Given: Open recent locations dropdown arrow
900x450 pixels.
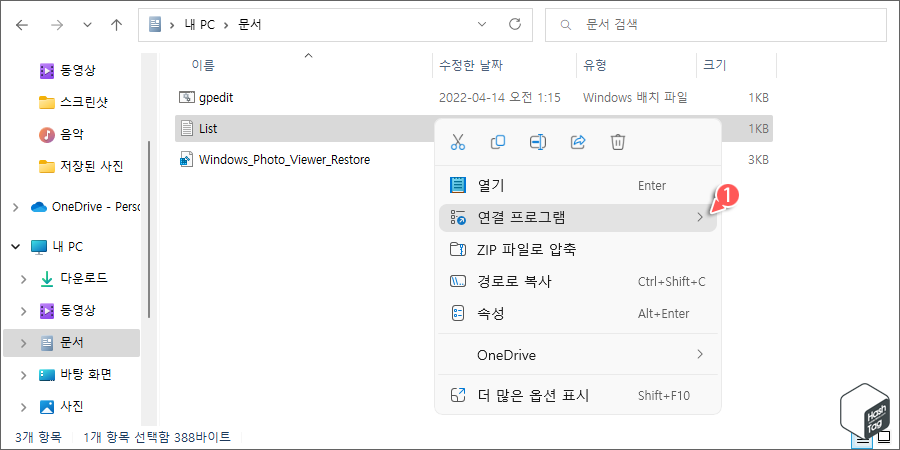Looking at the screenshot, I should 87,25.
